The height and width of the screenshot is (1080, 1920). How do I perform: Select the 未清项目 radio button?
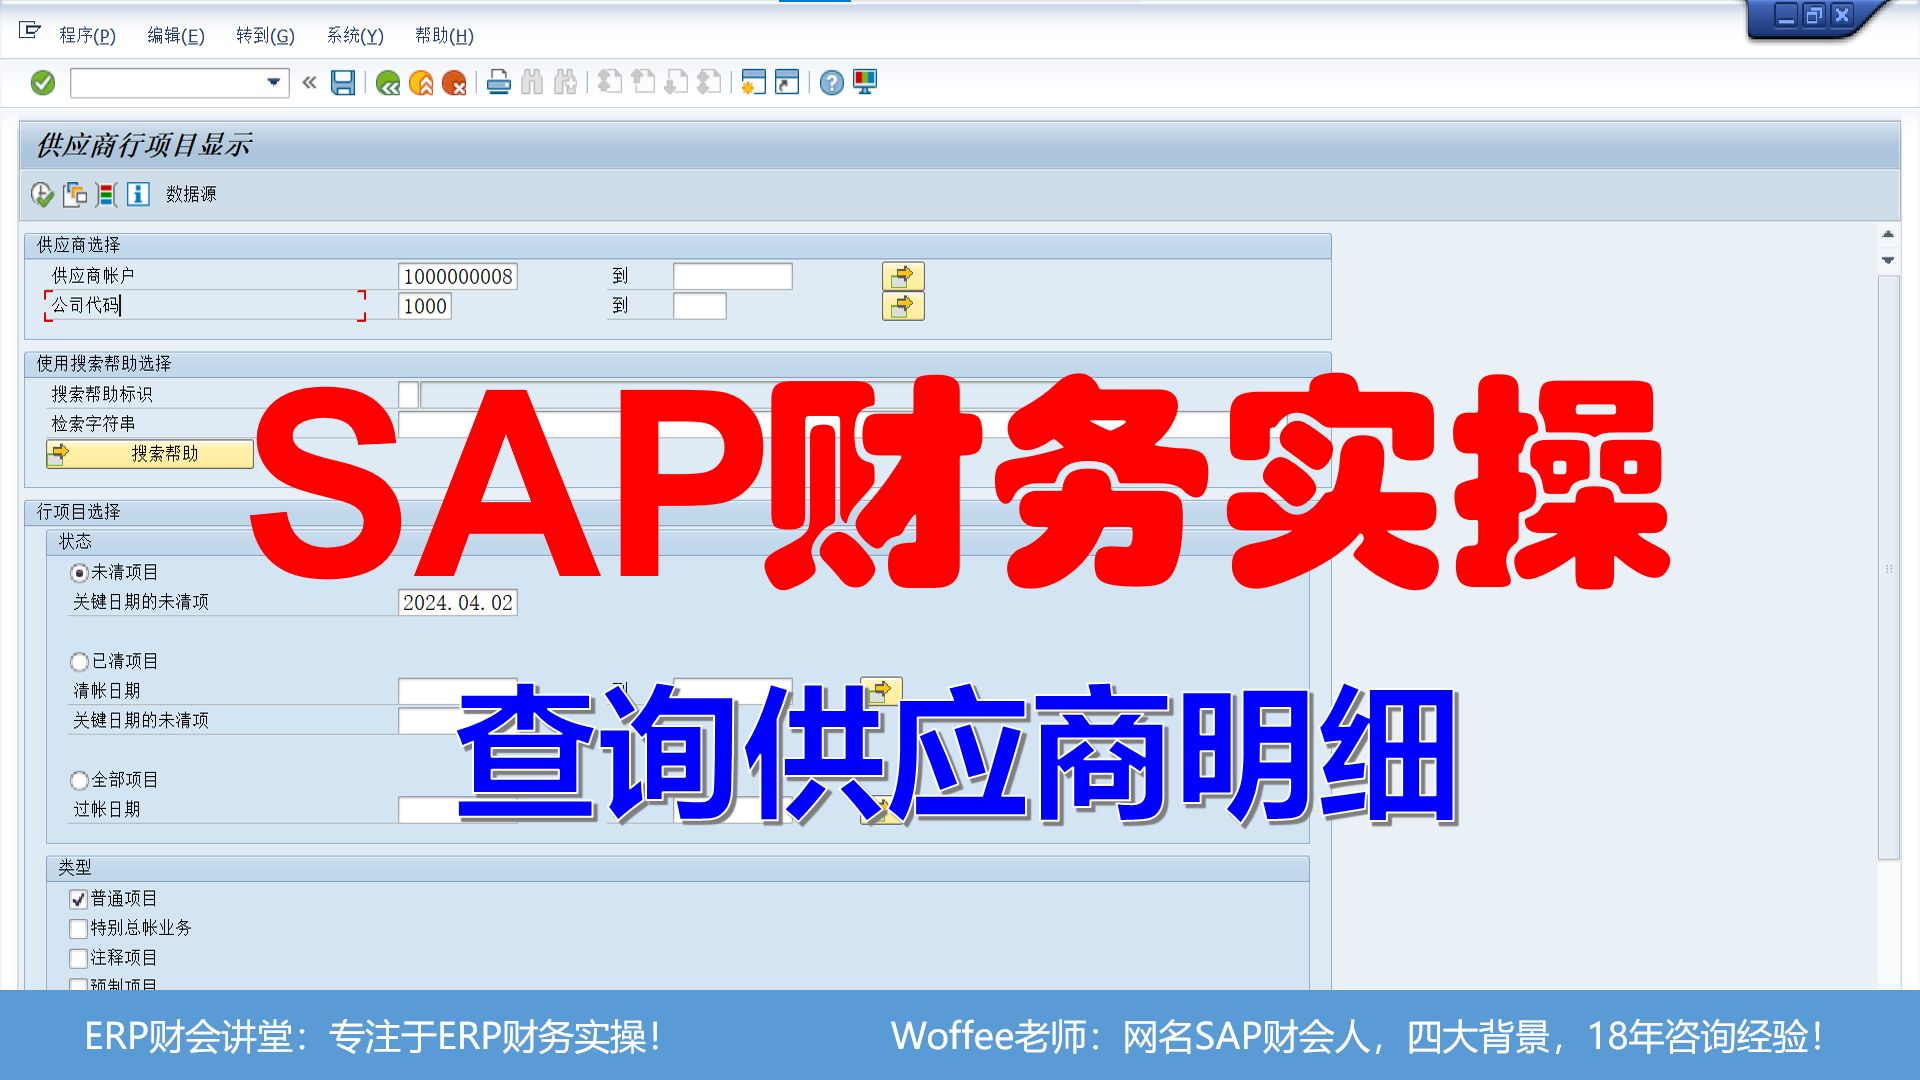(x=79, y=573)
